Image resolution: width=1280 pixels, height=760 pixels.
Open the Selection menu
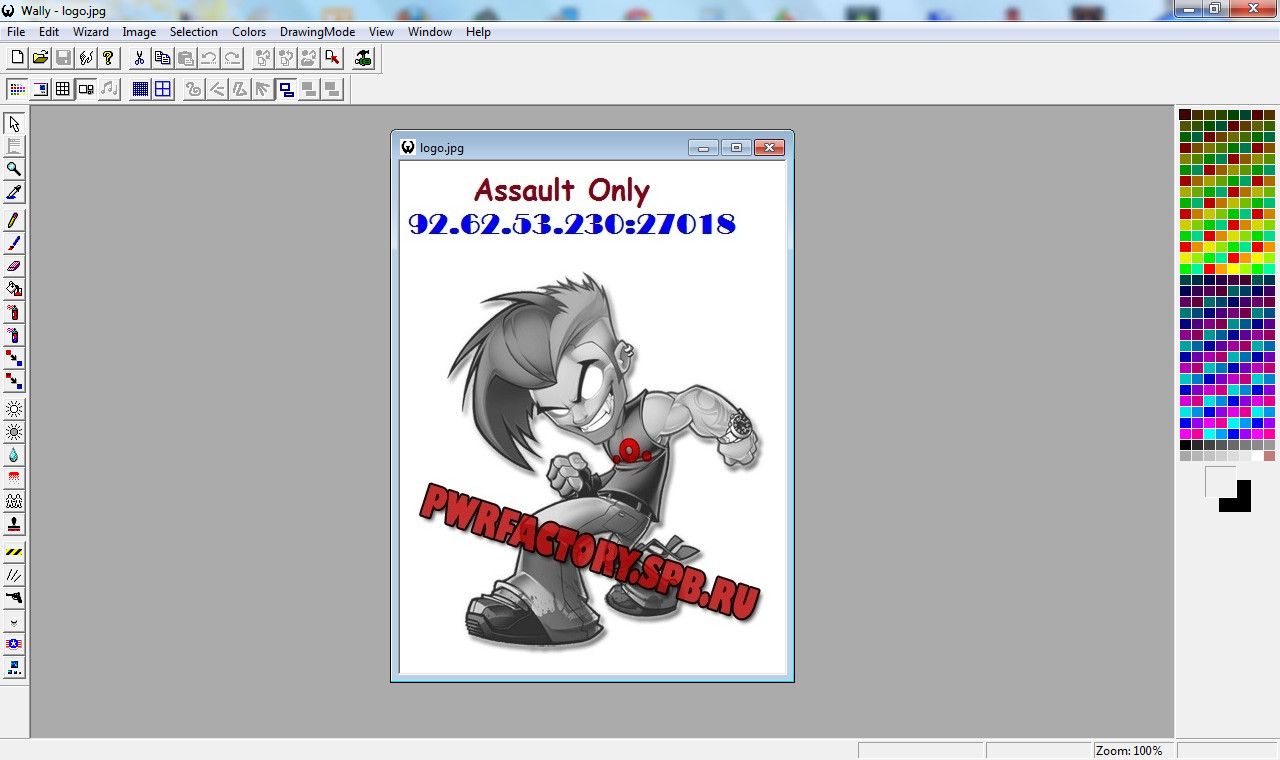pyautogui.click(x=193, y=32)
